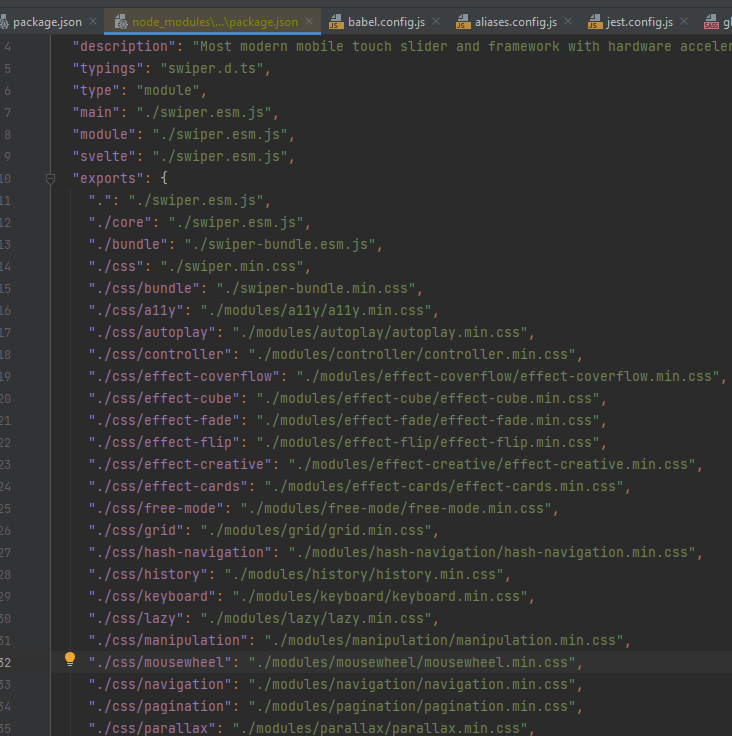Image resolution: width=732 pixels, height=736 pixels.
Task: Click the "module" key on line 8
Action: 104,135
